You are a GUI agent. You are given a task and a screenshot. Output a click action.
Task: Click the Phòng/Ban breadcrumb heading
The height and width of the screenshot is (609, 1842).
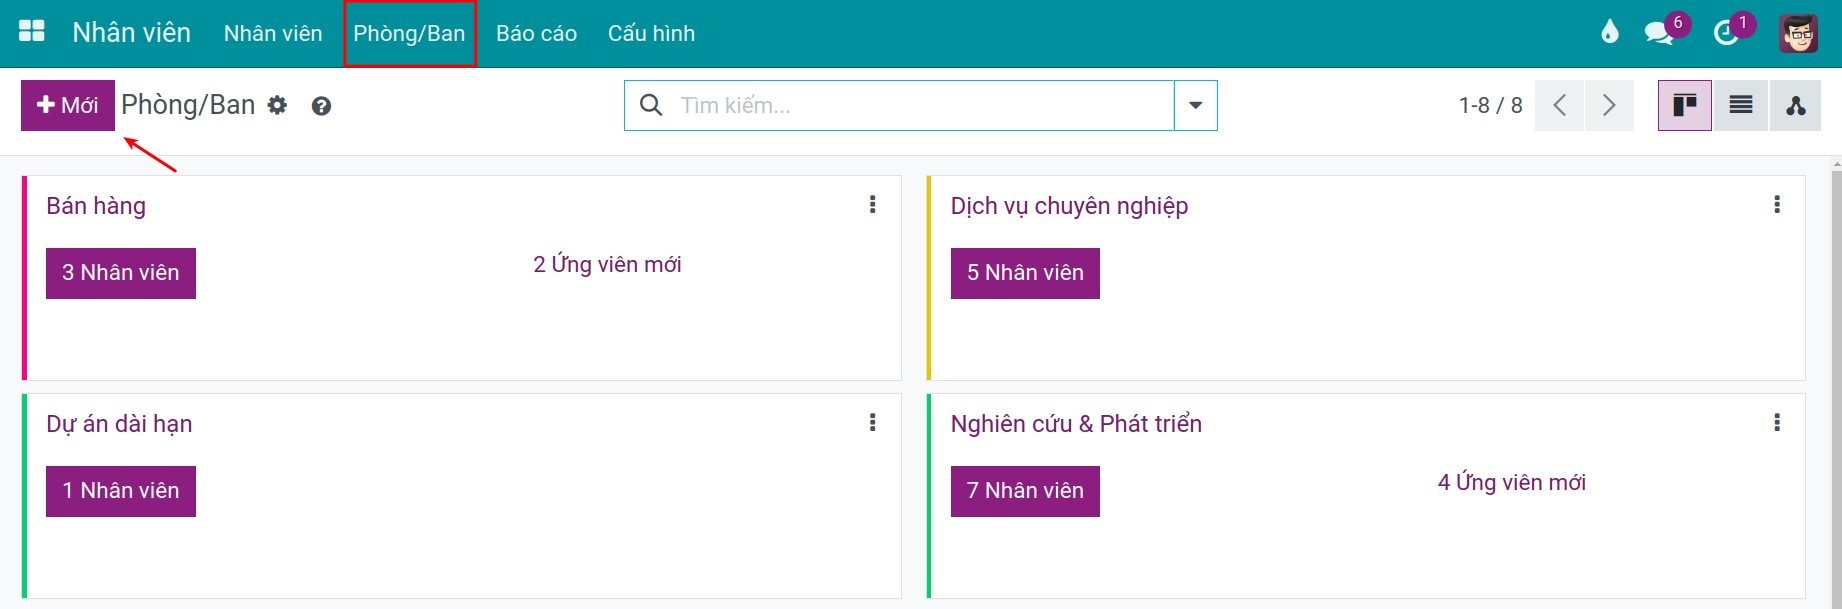(188, 105)
